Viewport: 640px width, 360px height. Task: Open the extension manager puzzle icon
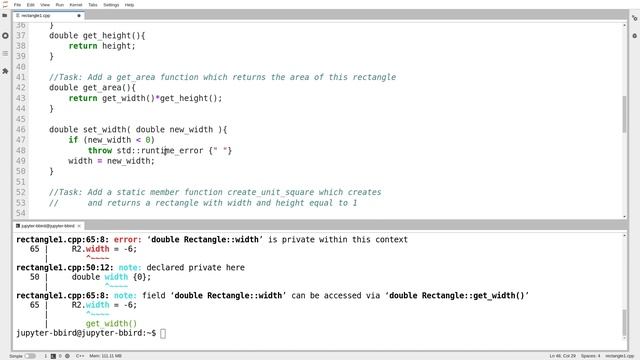click(x=5, y=71)
